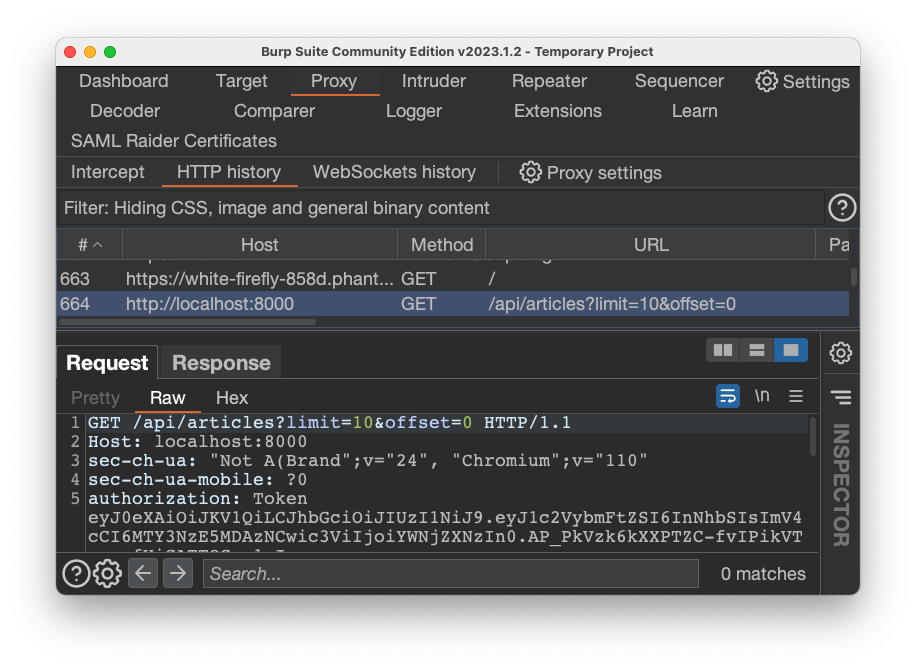Open the filter help question mark icon

(x=842, y=208)
